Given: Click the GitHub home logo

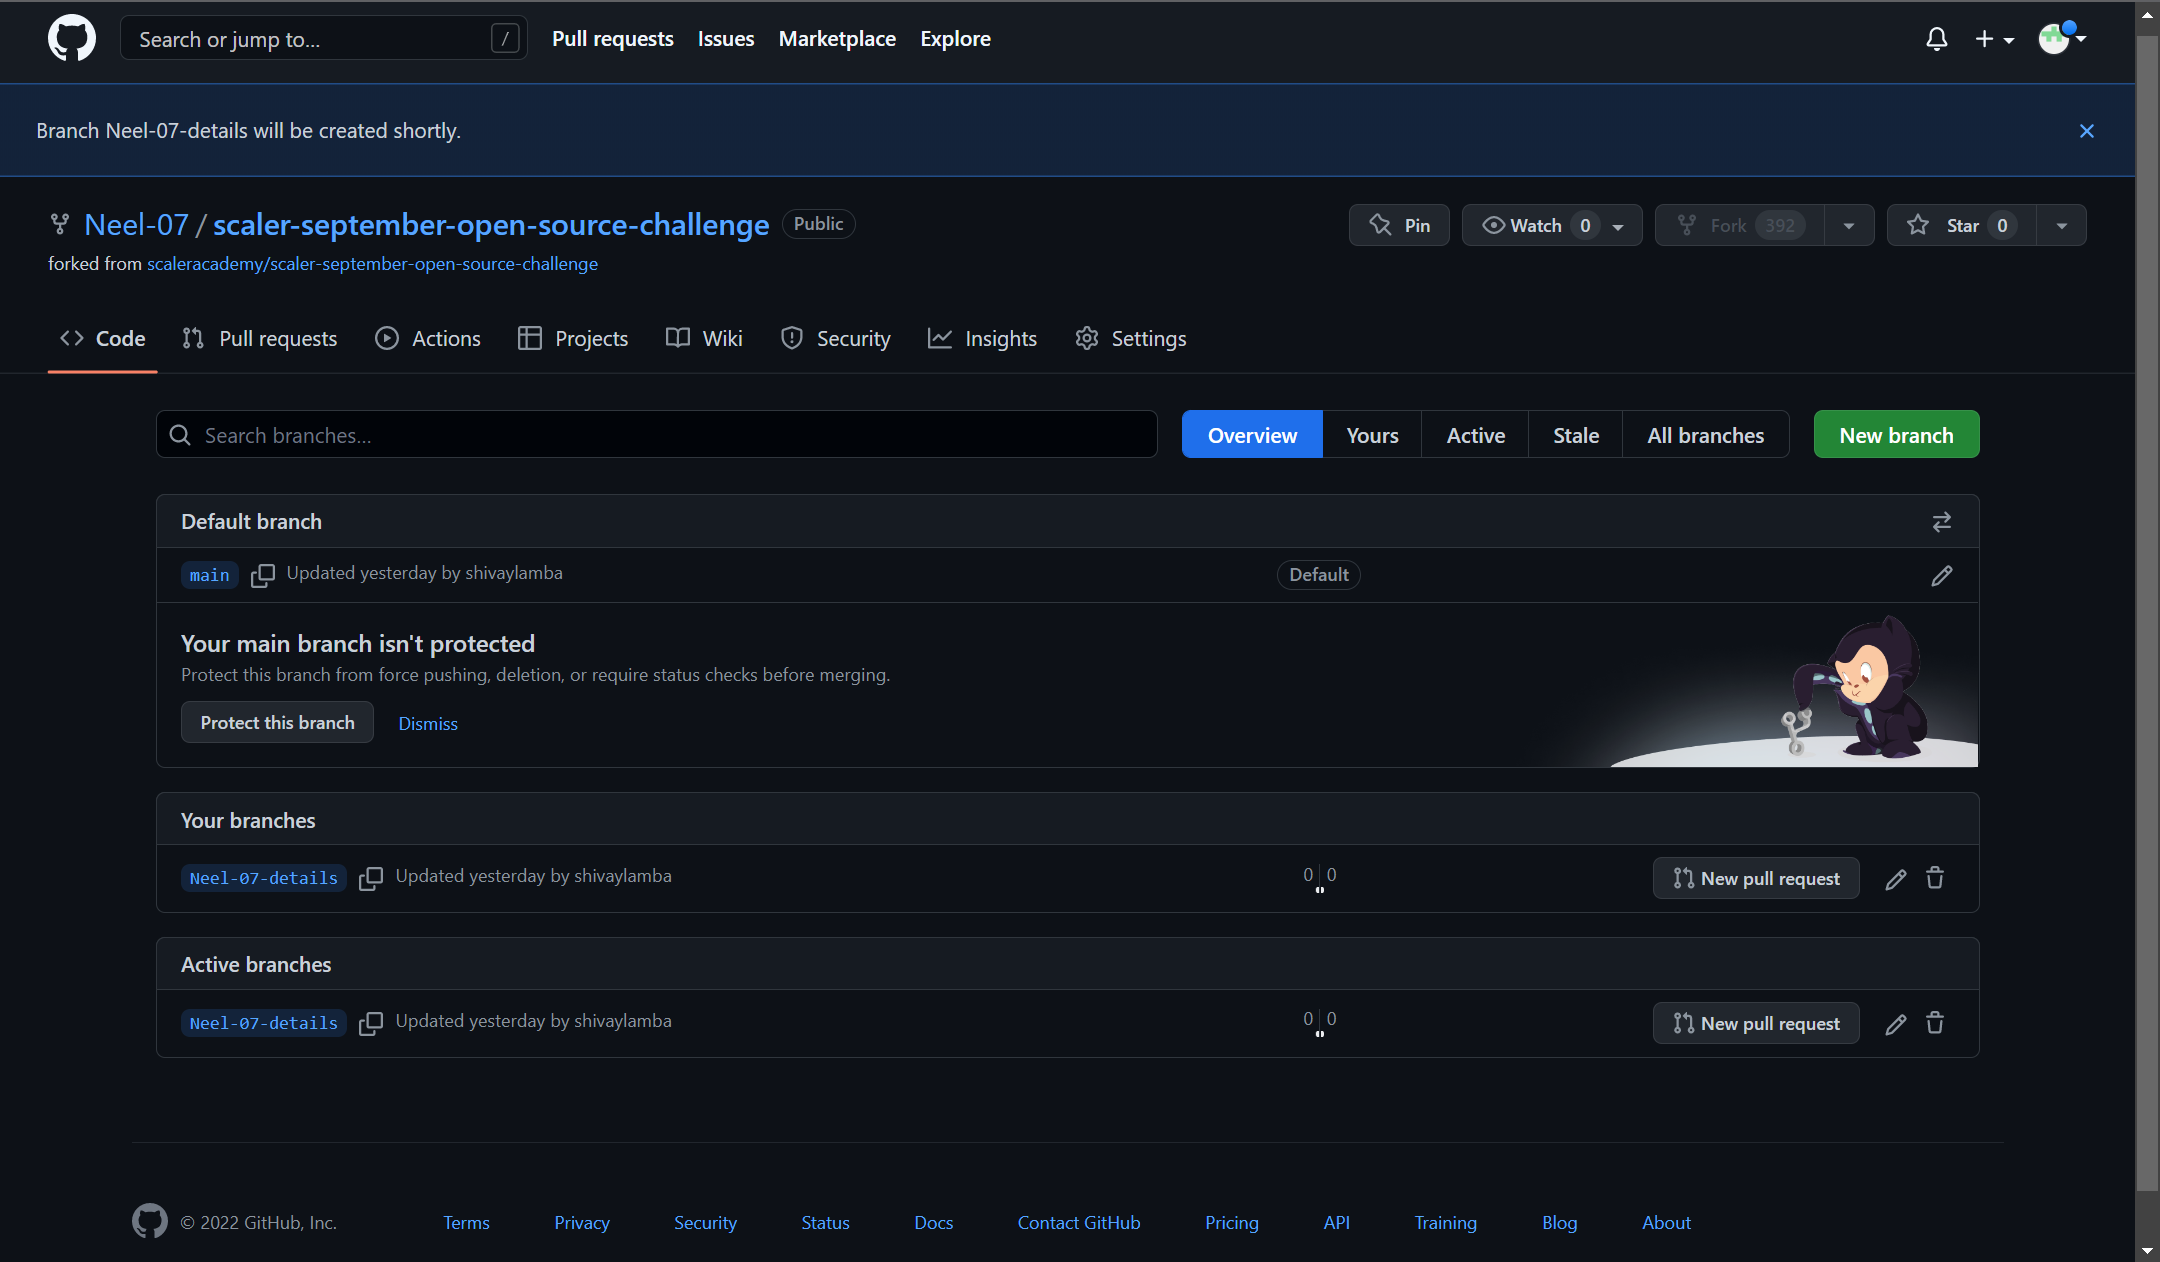Looking at the screenshot, I should click(x=71, y=38).
